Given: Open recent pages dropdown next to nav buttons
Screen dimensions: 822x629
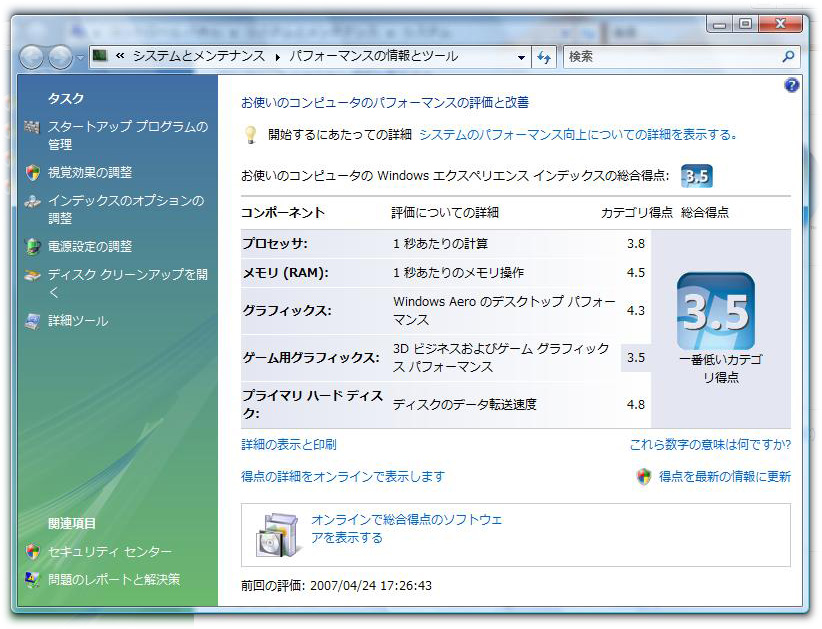Looking at the screenshot, I should point(80,57).
